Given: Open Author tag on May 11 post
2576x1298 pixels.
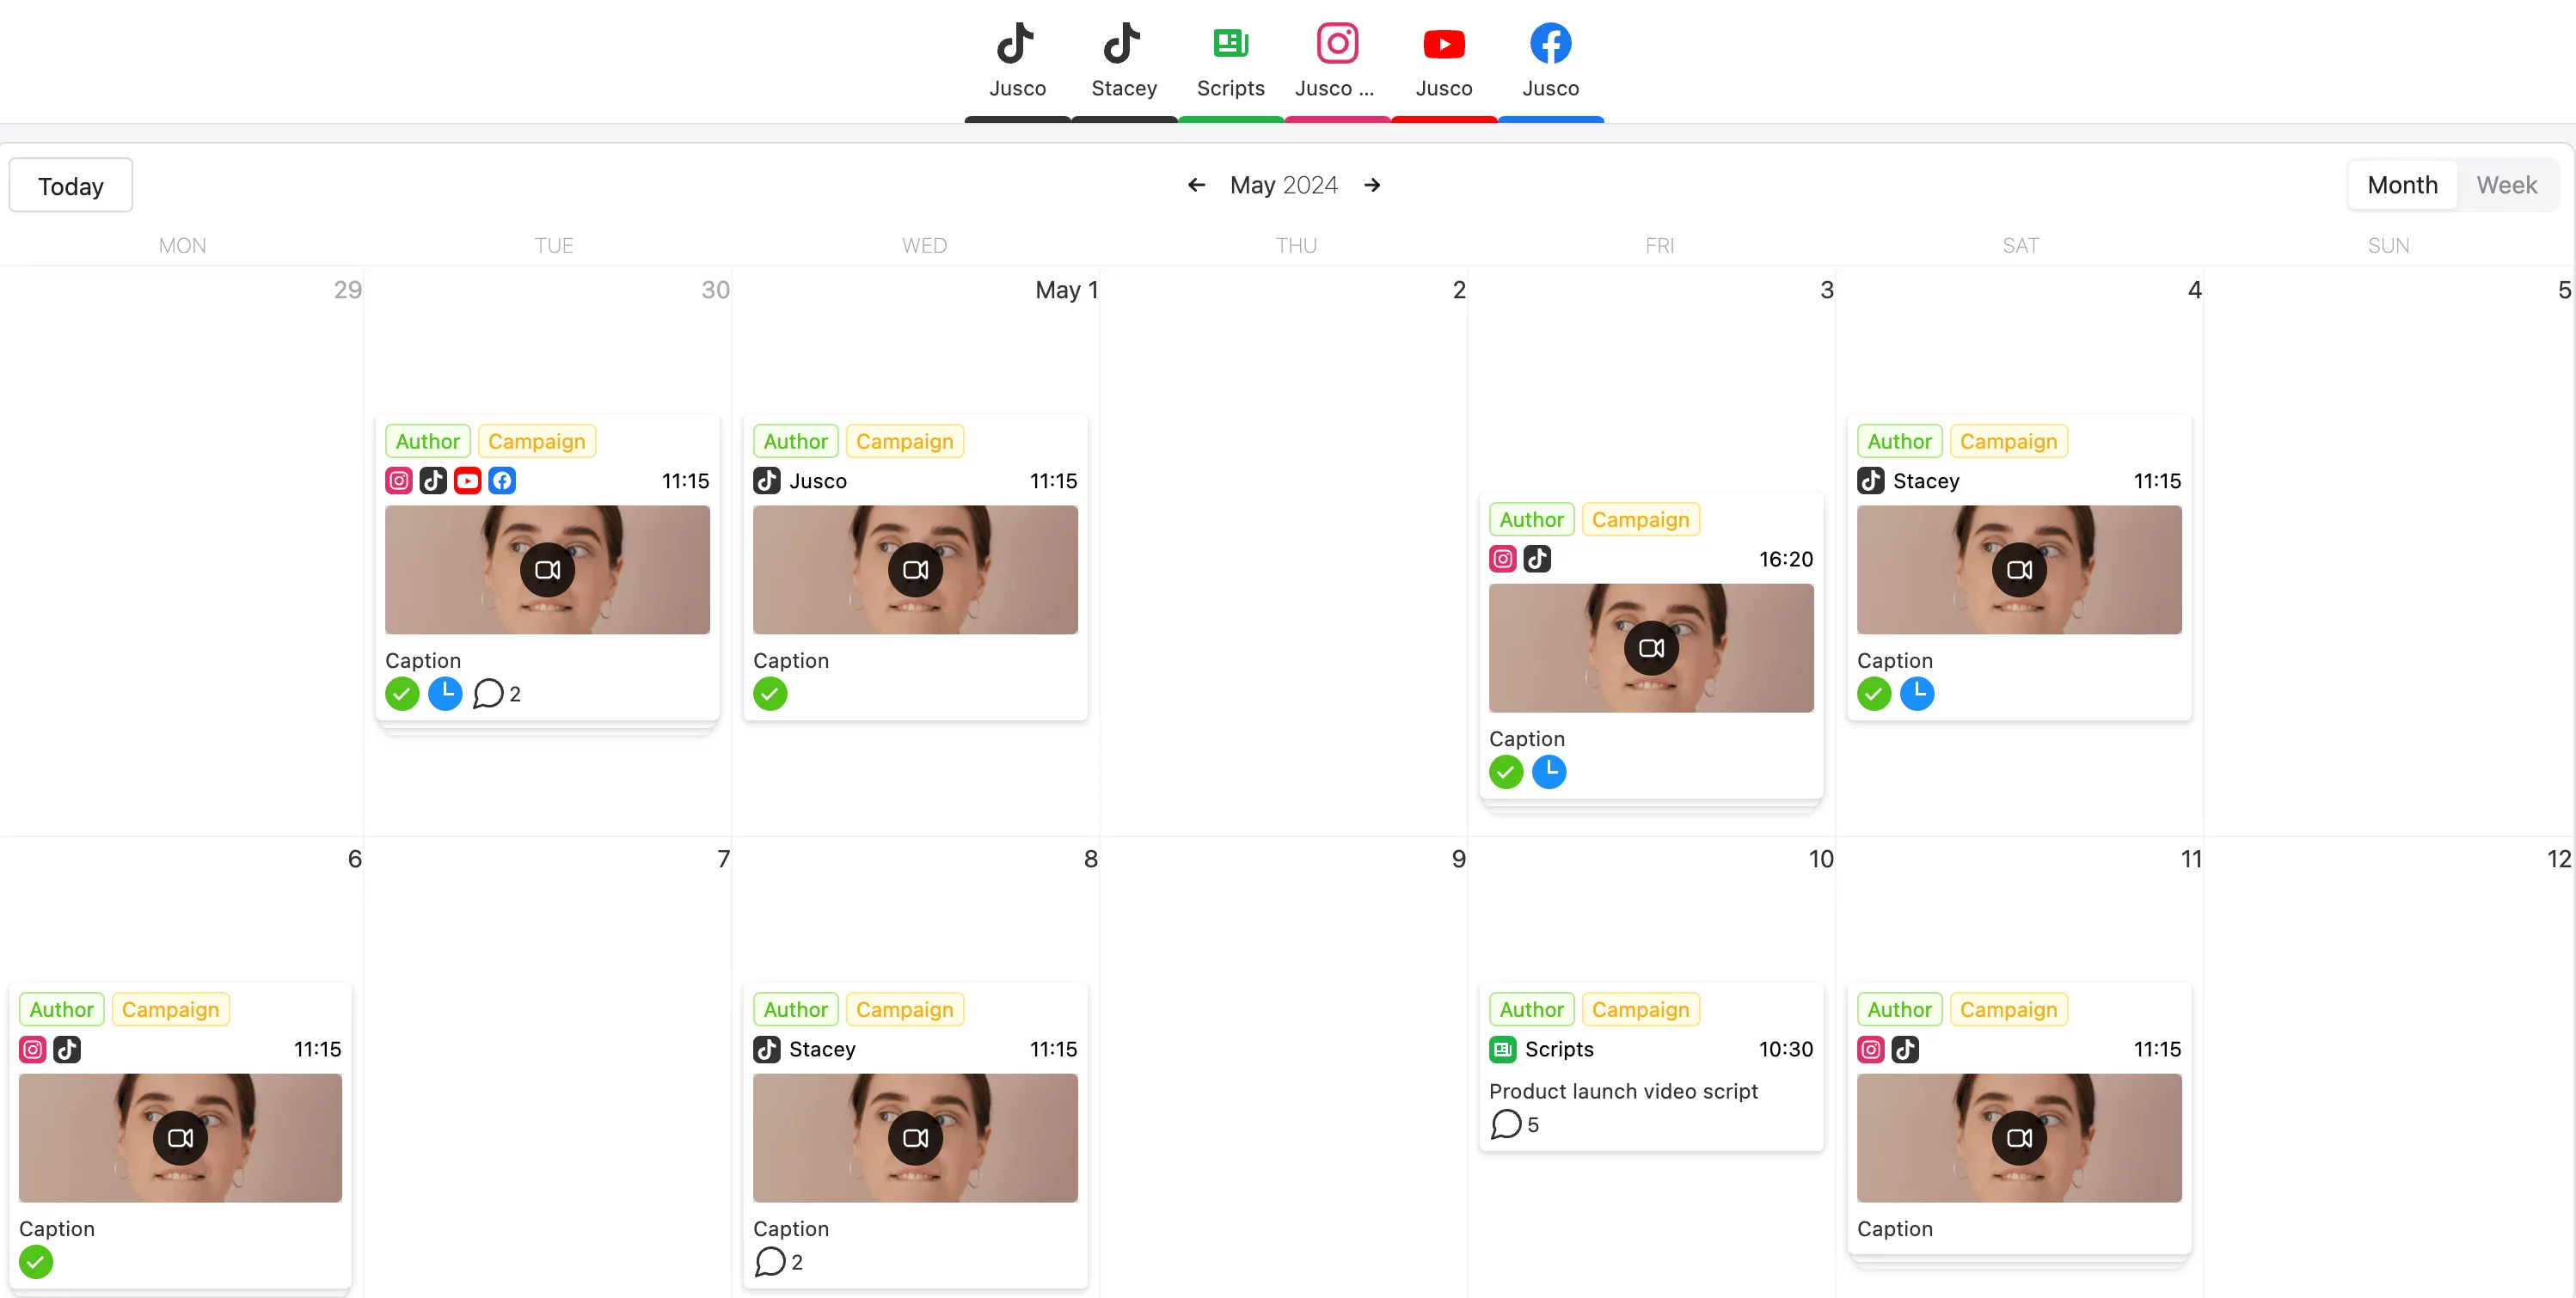Looking at the screenshot, I should 1898,1008.
